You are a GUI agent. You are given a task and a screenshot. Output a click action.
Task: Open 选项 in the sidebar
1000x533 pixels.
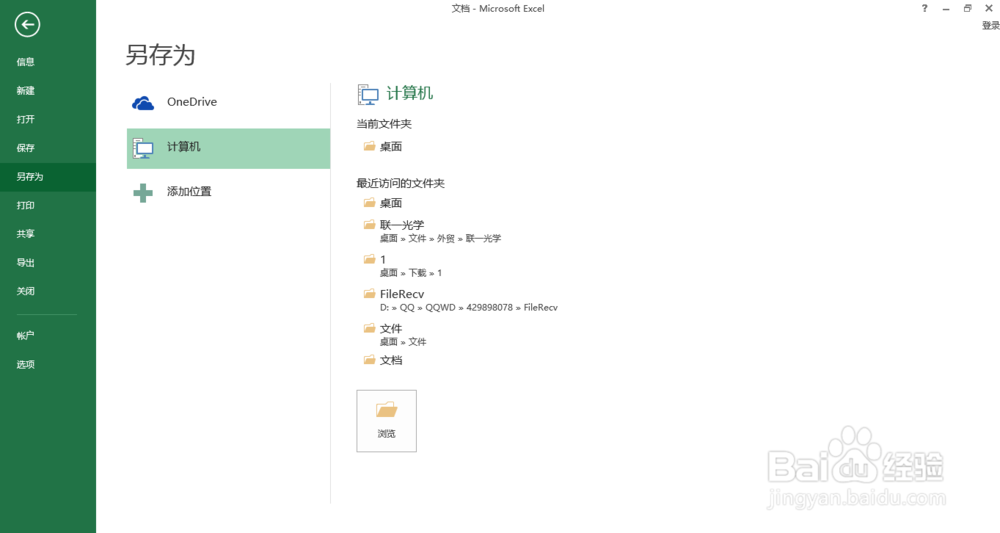26,365
